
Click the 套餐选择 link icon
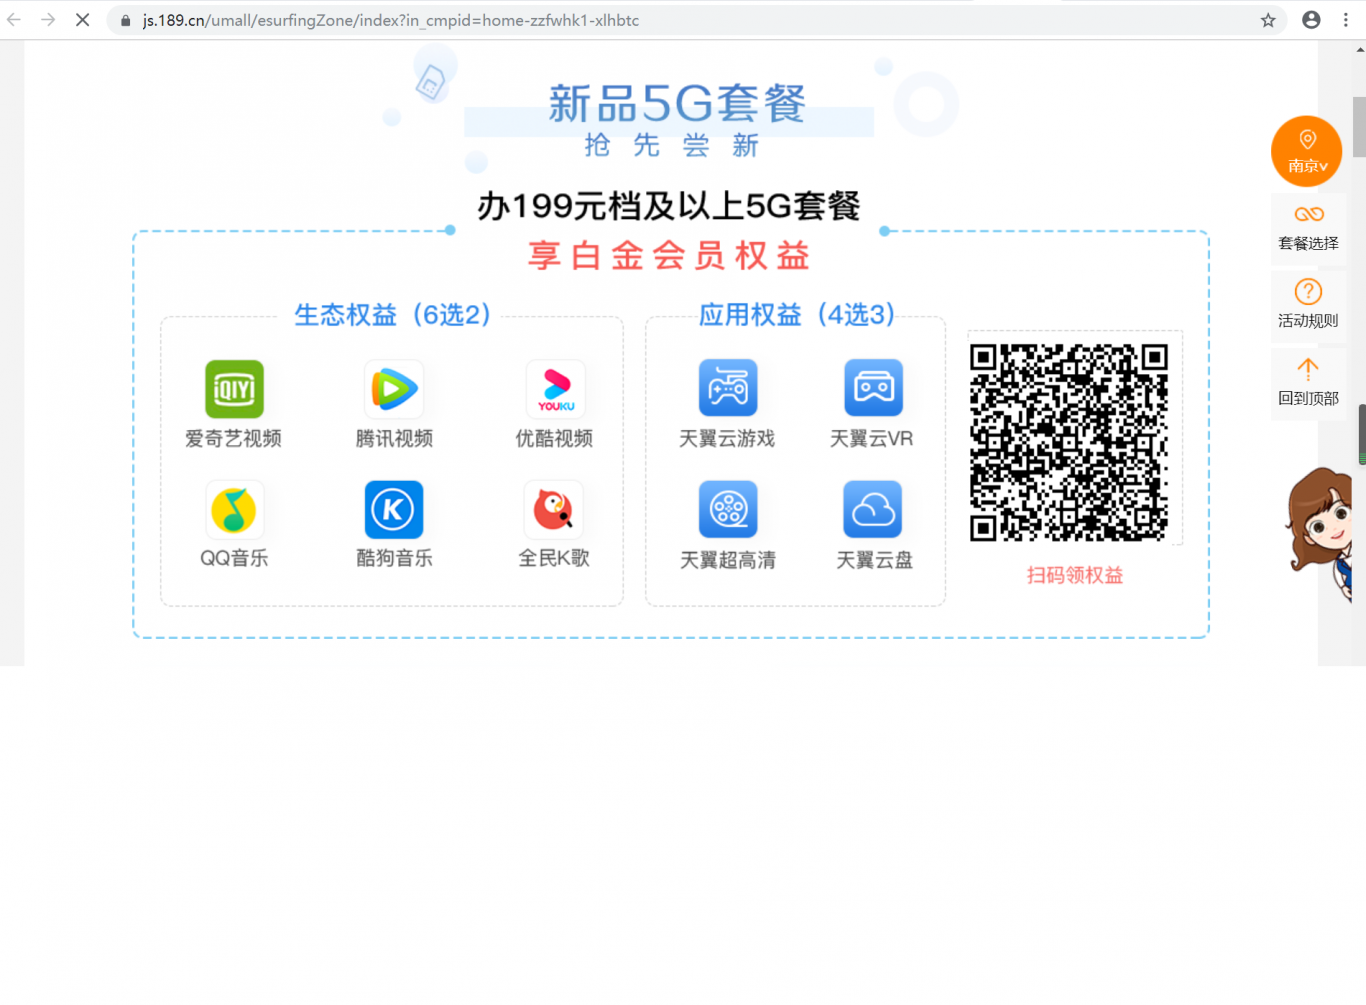(1309, 214)
